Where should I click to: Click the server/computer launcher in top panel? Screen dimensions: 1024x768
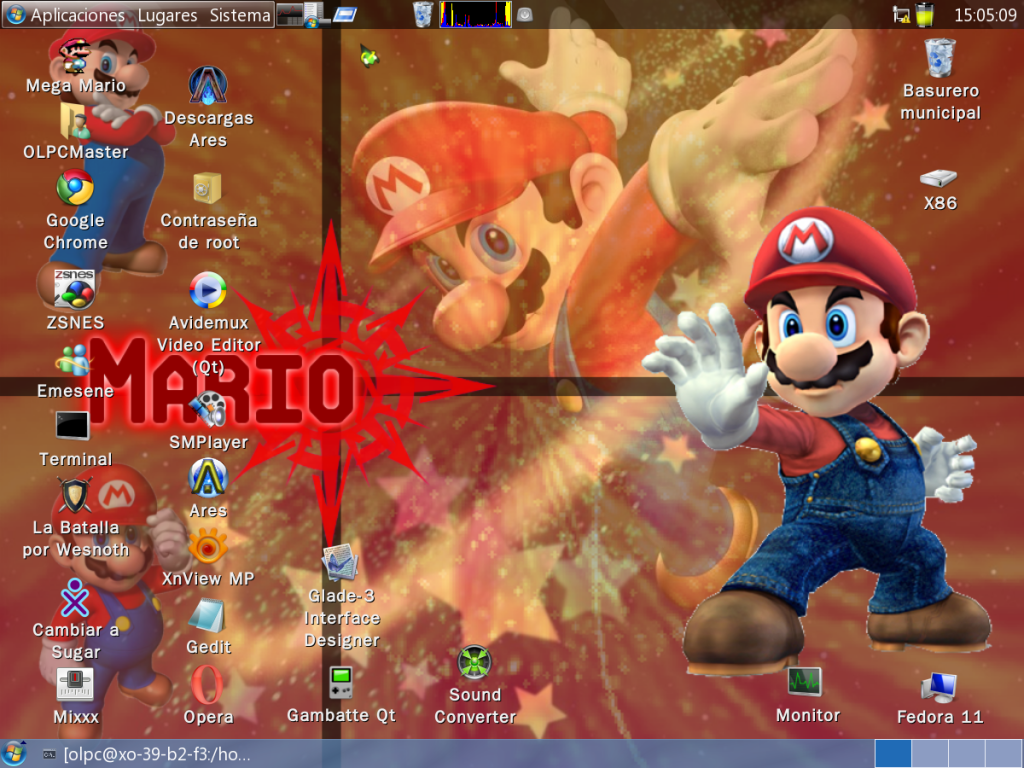316,14
